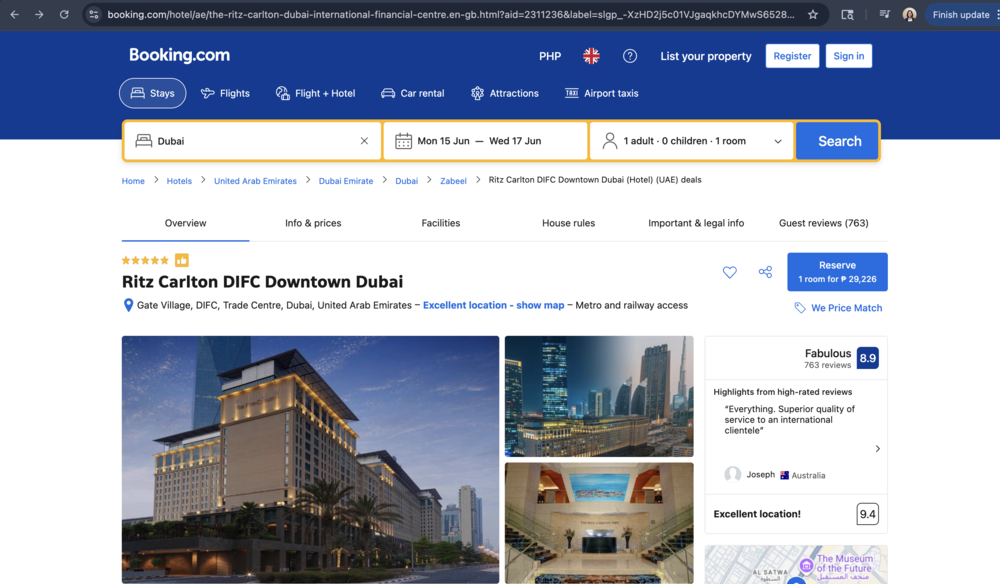Click the Sign in button
The image size is (1000, 584).
click(x=848, y=56)
